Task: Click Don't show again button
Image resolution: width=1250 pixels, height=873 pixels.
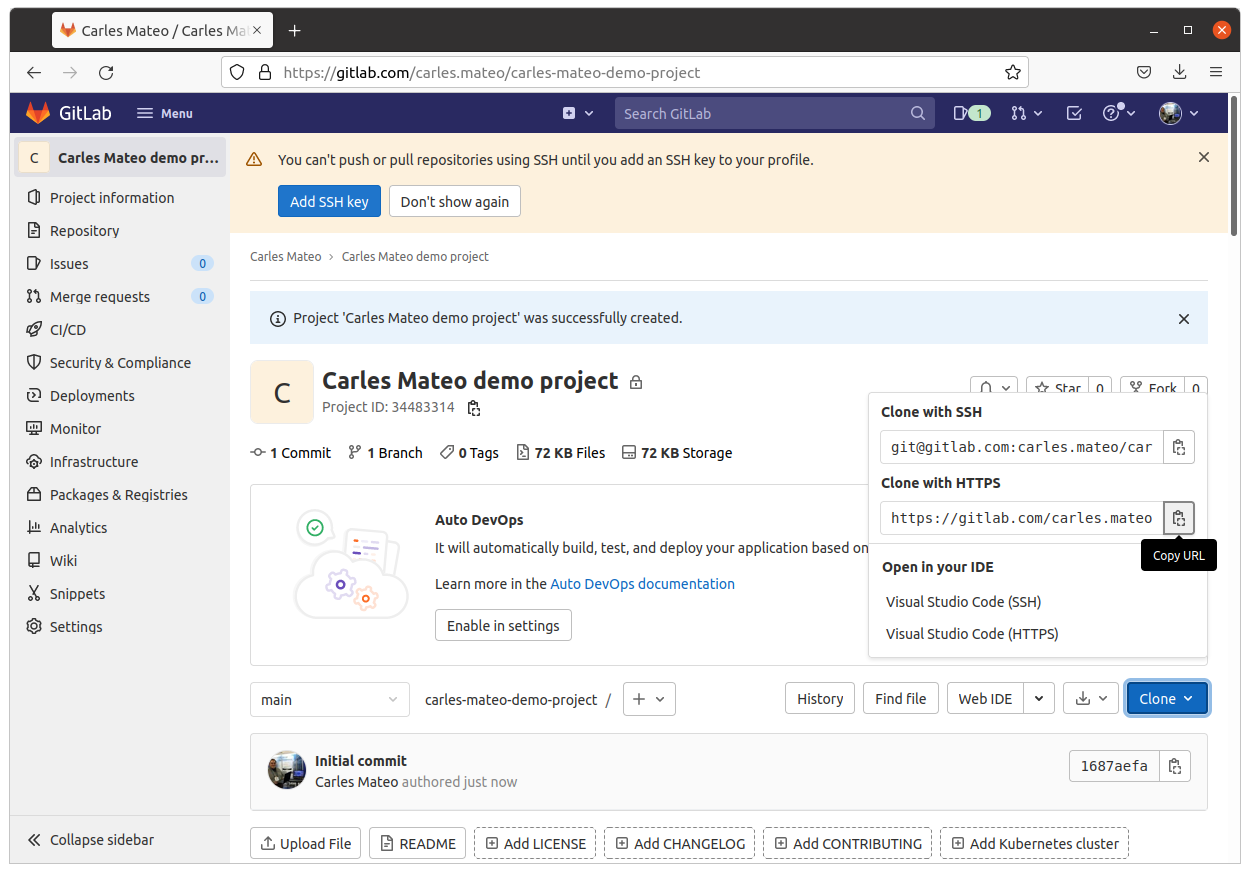Action: point(455,201)
